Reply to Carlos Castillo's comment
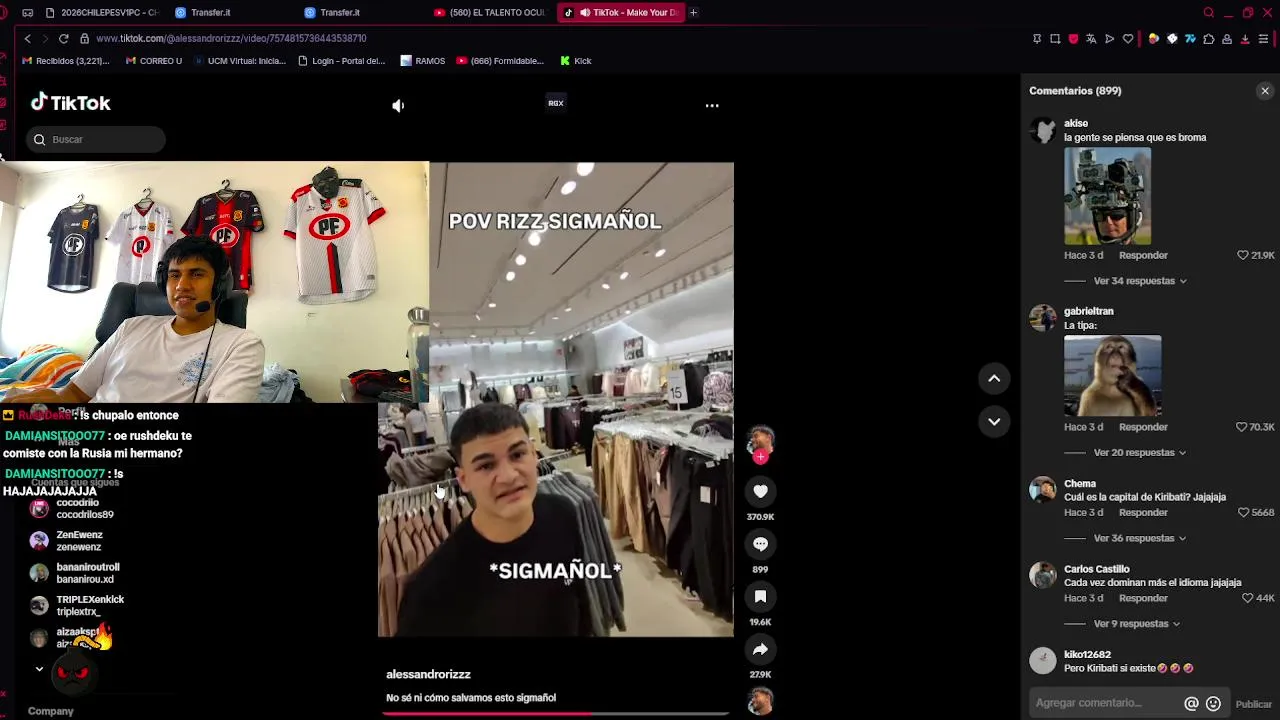 click(1143, 598)
